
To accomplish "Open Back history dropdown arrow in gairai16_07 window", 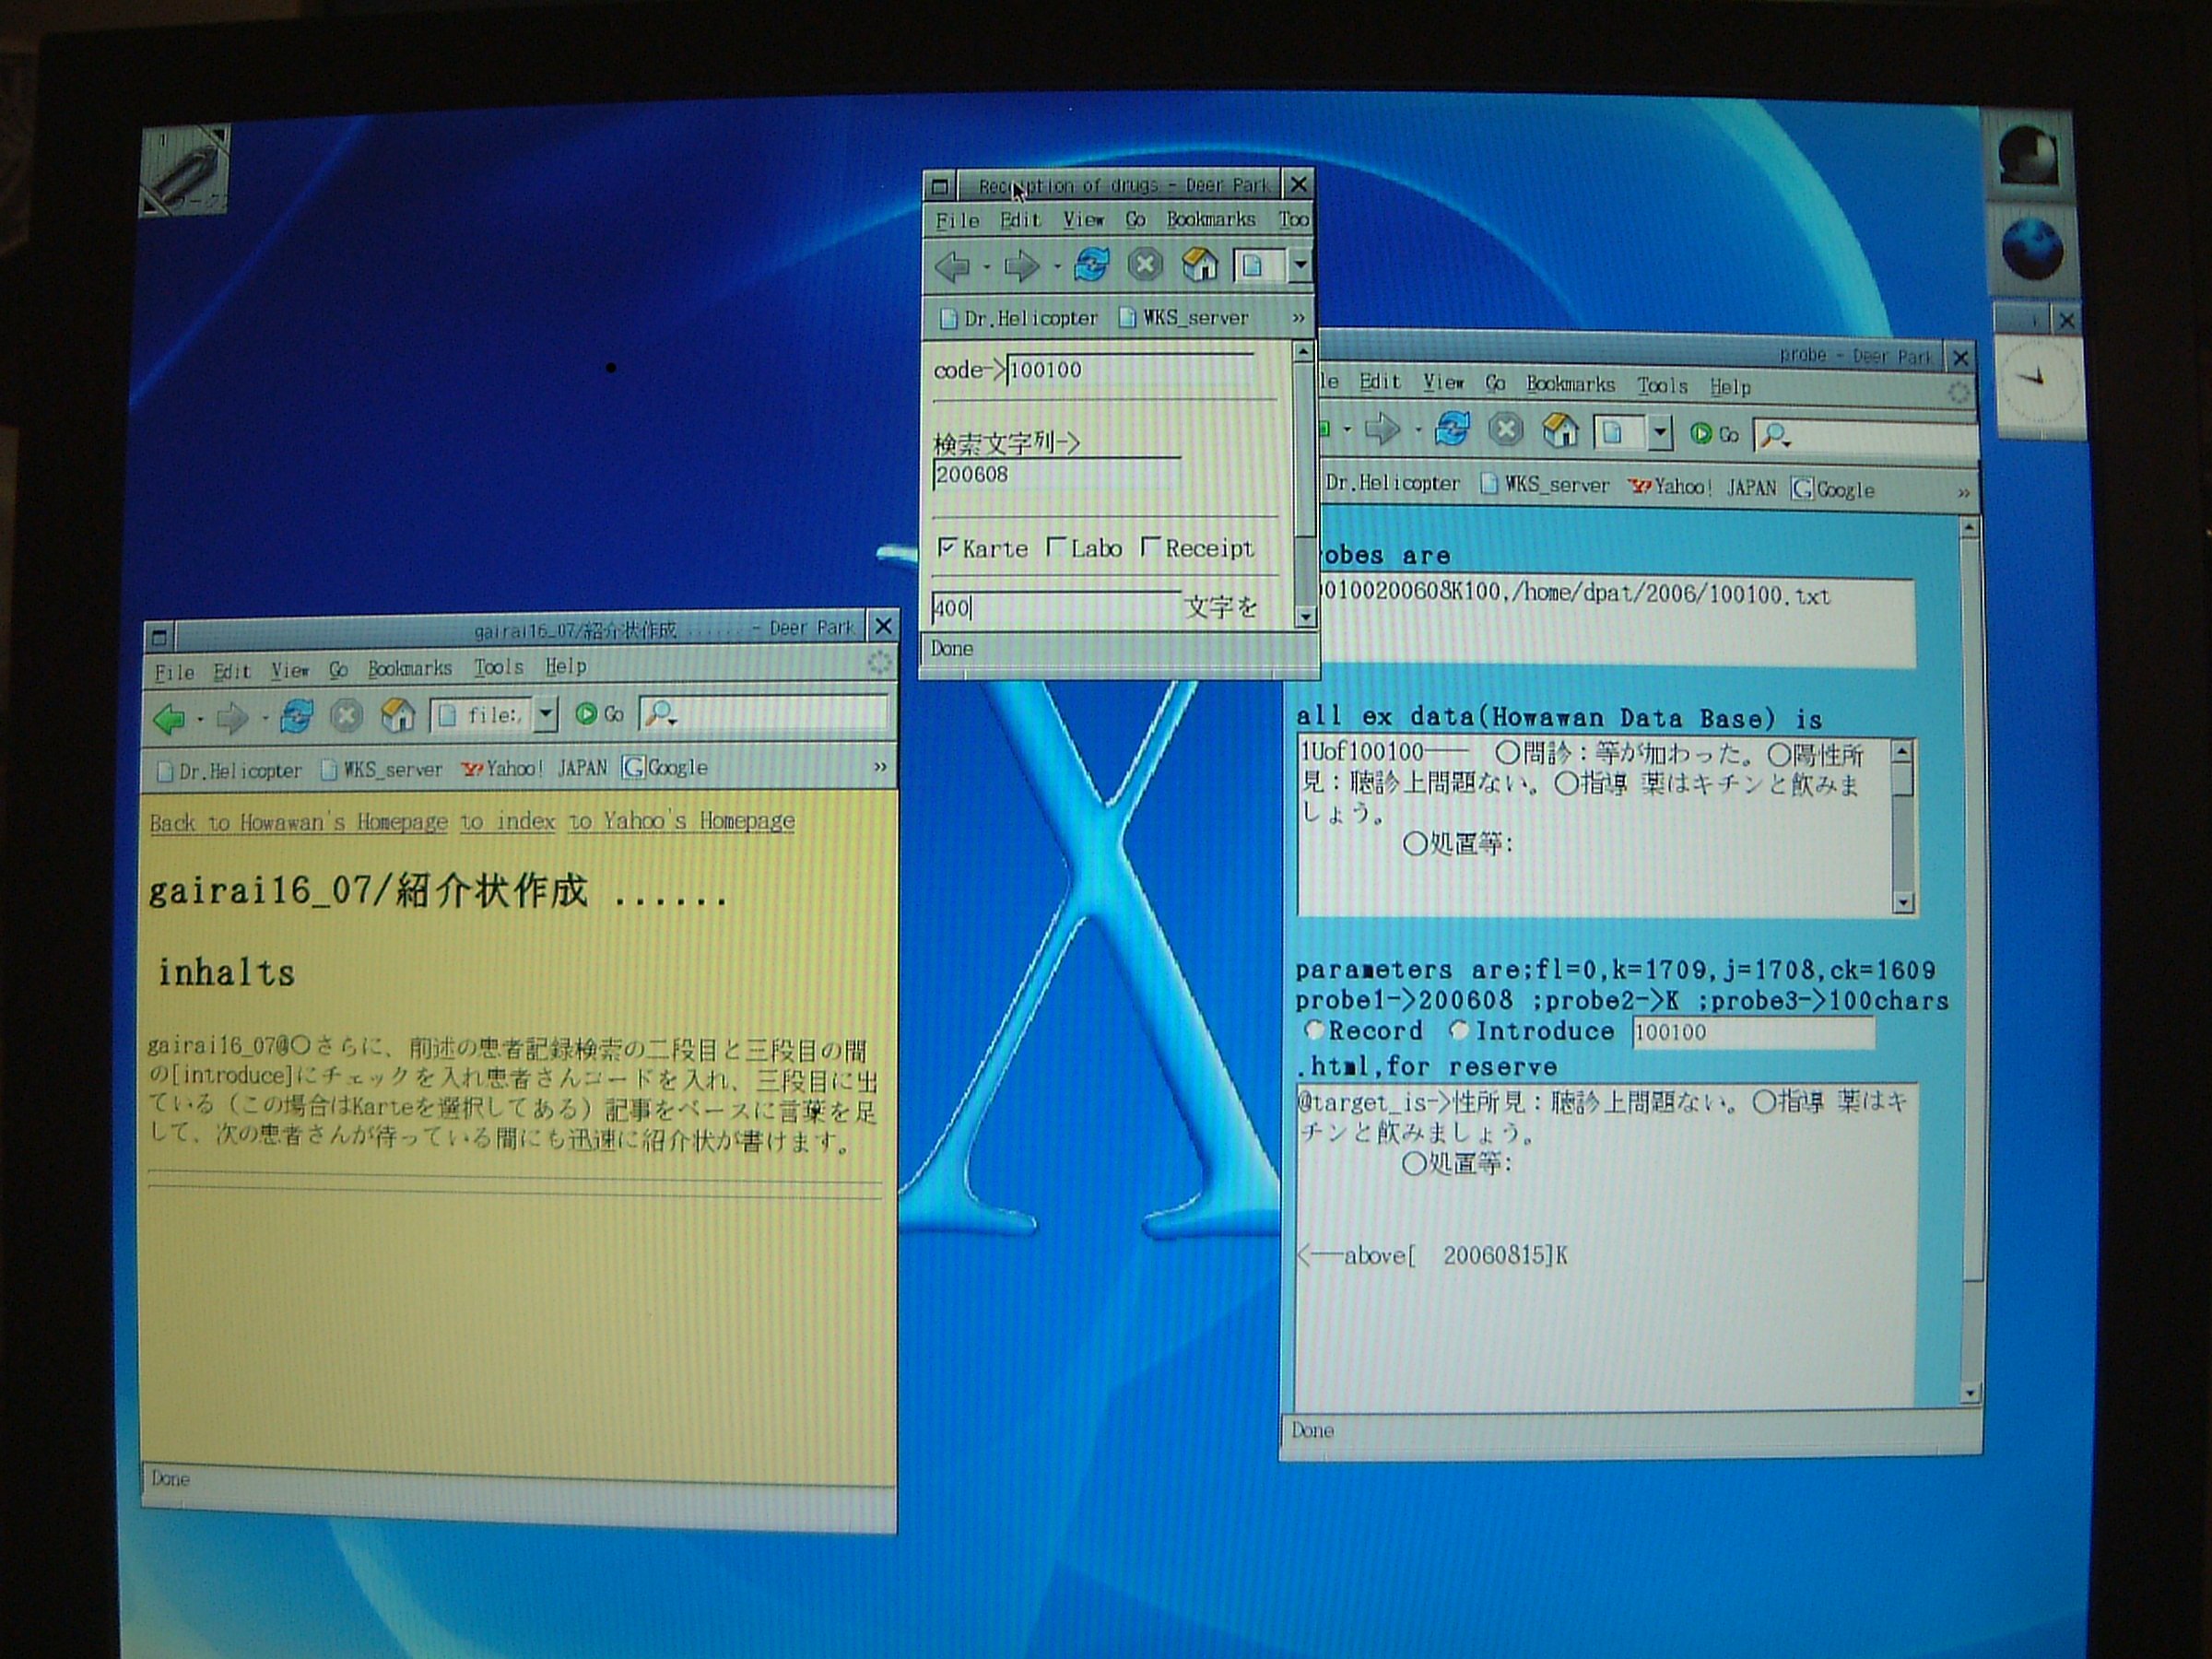I will coord(200,719).
